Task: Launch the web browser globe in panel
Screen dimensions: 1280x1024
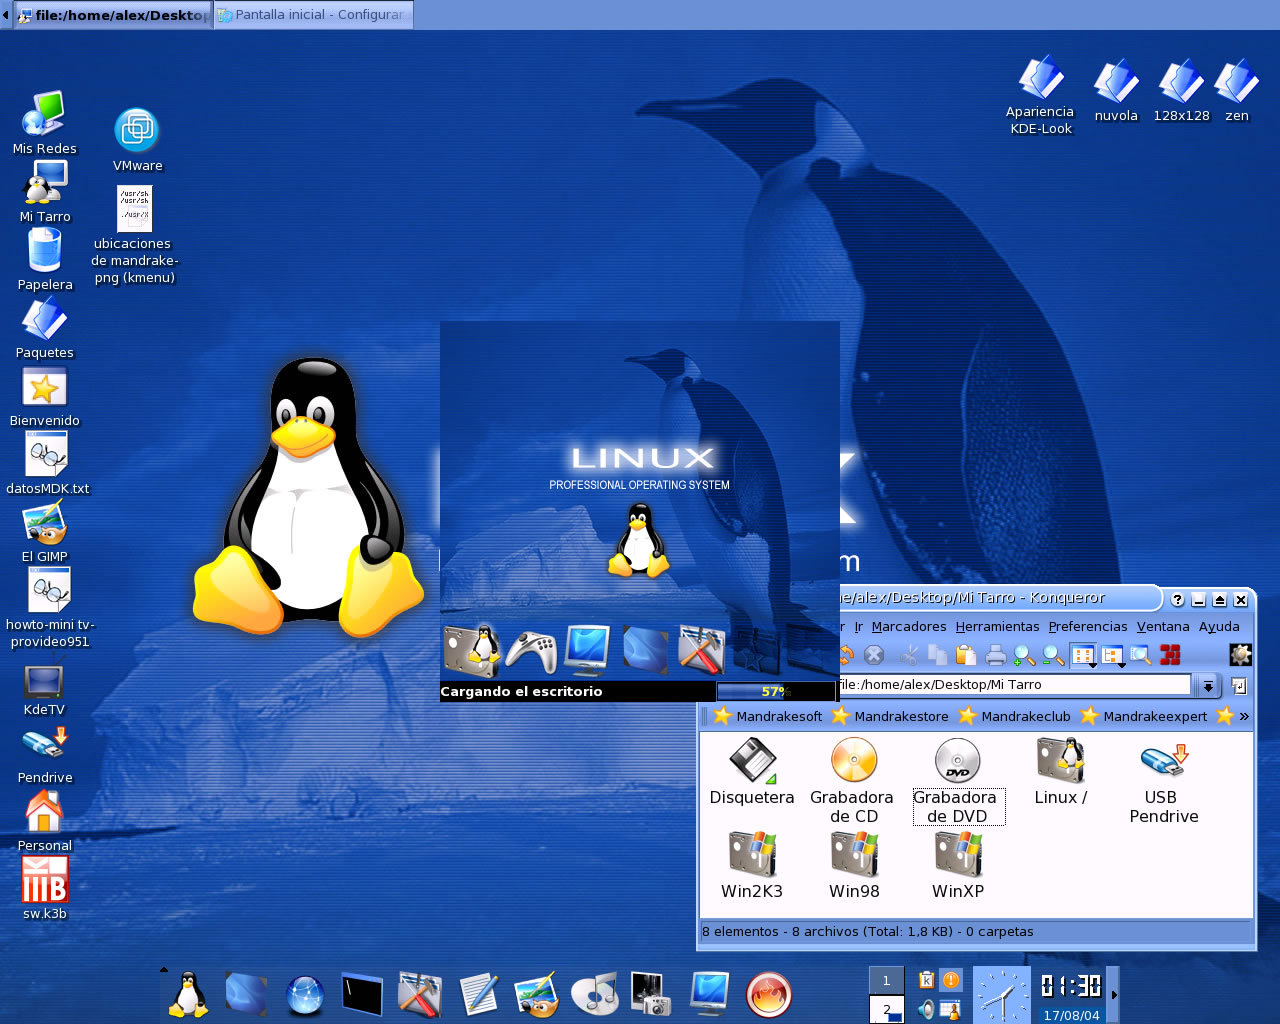Action: point(305,995)
